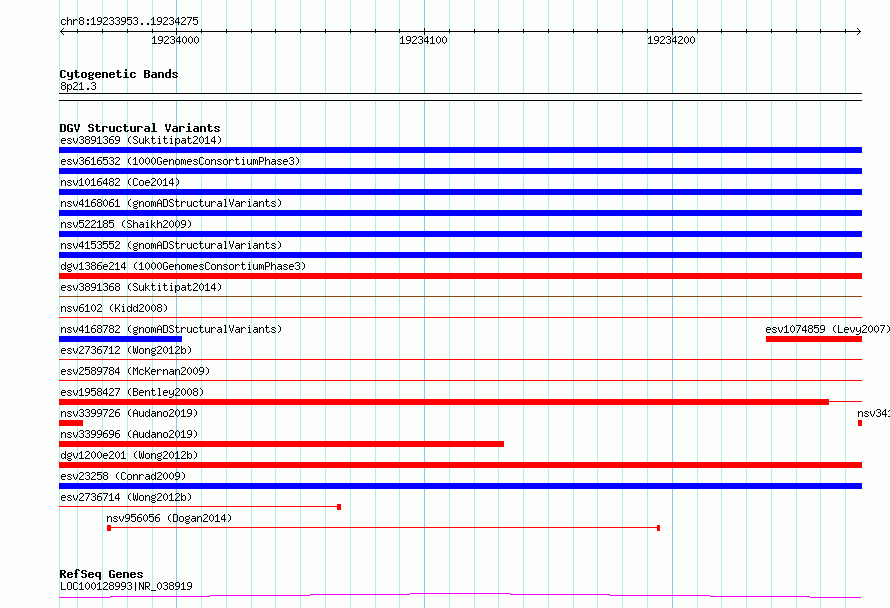Click the esv3891369 (Suktitipat2014) variant label

[141, 140]
